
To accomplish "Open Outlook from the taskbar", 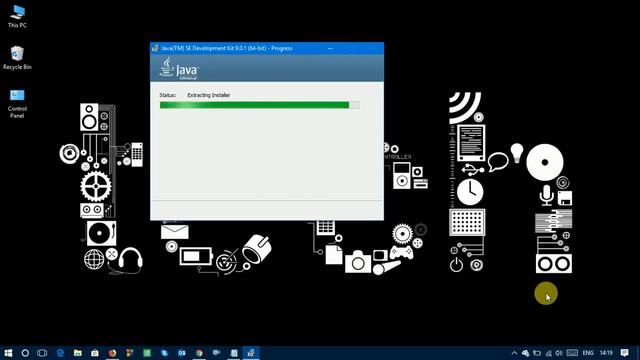I will click(182, 353).
